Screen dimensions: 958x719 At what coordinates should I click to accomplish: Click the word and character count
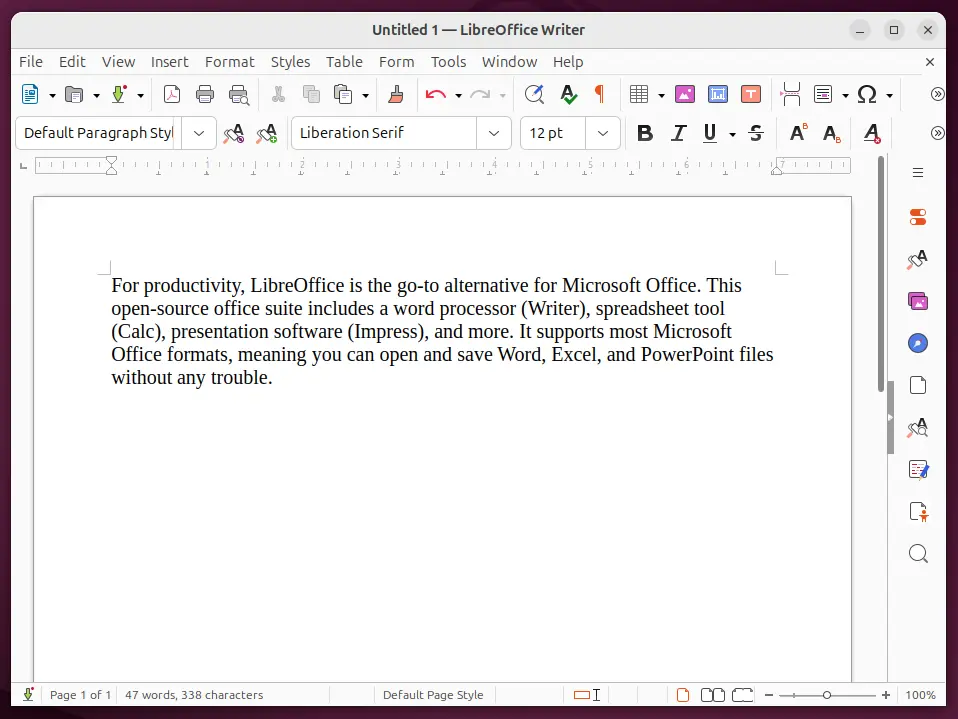[194, 695]
